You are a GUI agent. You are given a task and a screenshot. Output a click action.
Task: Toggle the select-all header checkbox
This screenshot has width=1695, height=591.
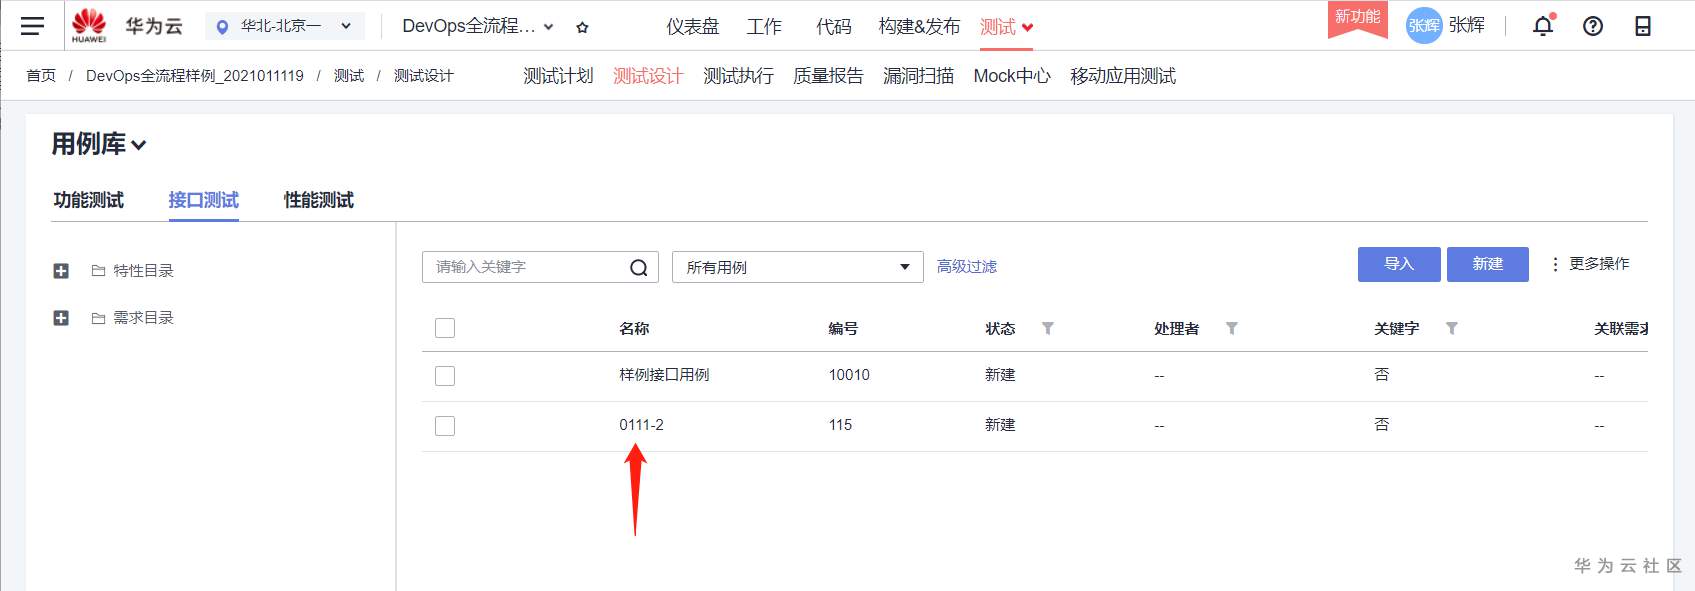445,328
